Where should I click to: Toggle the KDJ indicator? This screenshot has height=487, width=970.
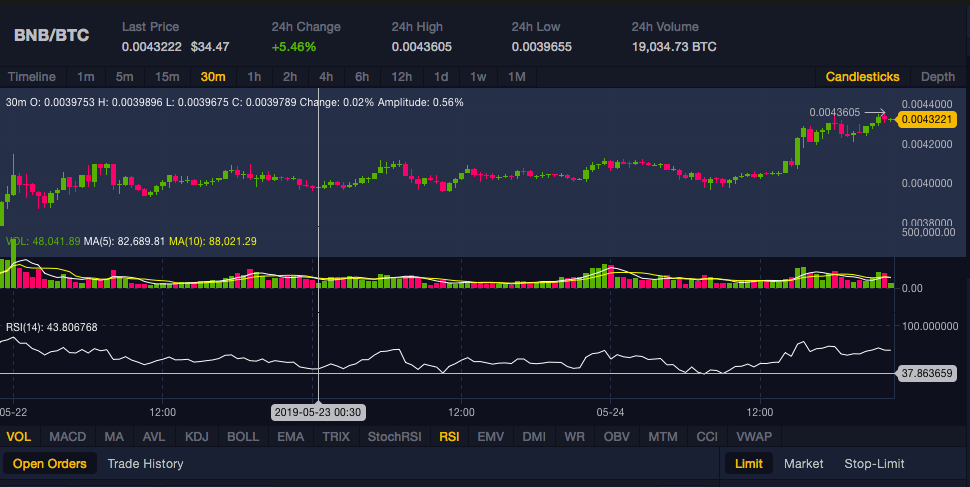pyautogui.click(x=197, y=436)
